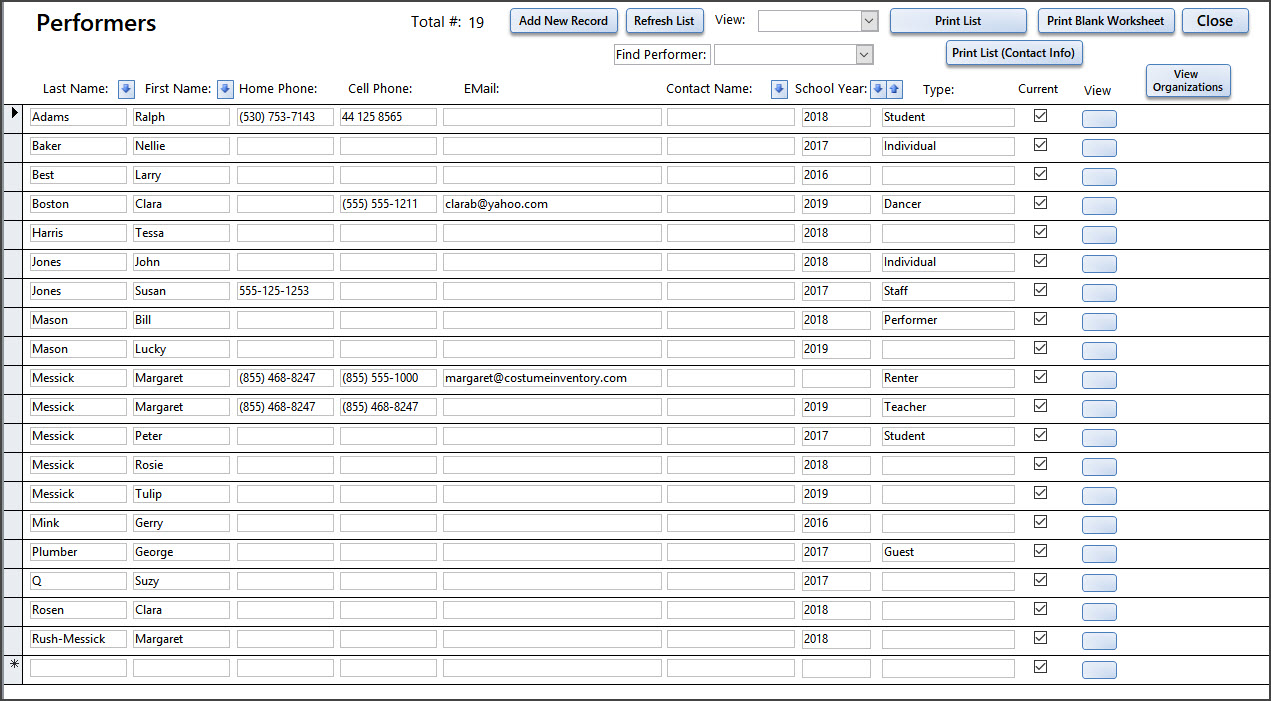The height and width of the screenshot is (701, 1271).
Task: Disable Current for George Plumber
Action: [1040, 551]
